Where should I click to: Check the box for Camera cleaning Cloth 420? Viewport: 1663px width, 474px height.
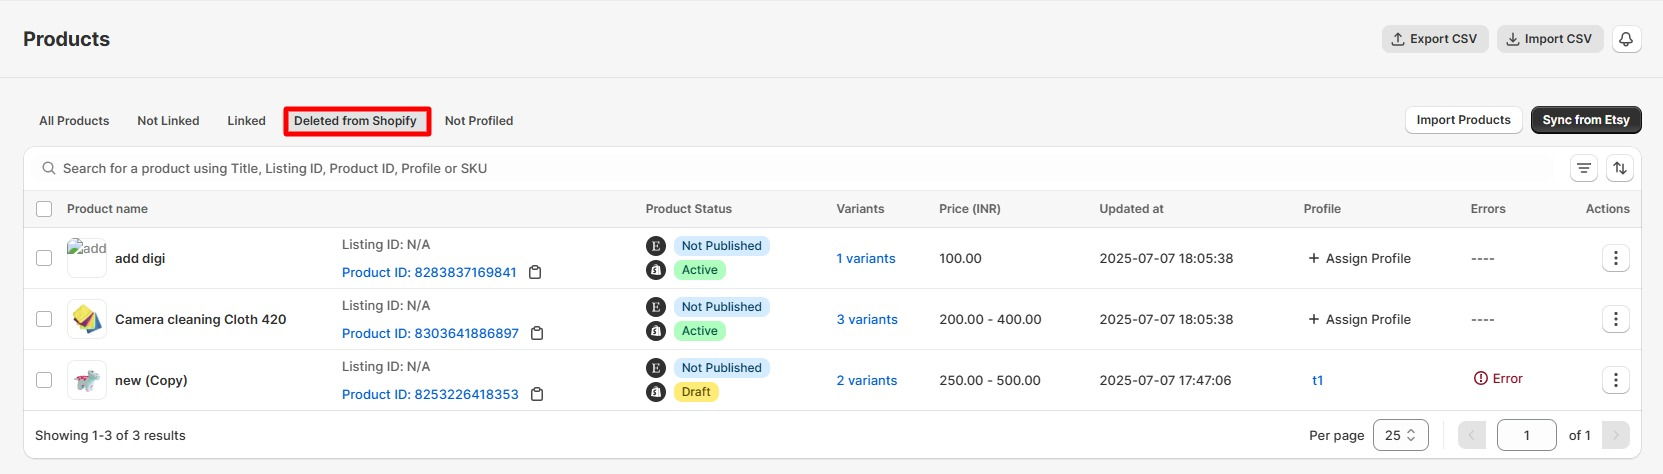coord(44,319)
